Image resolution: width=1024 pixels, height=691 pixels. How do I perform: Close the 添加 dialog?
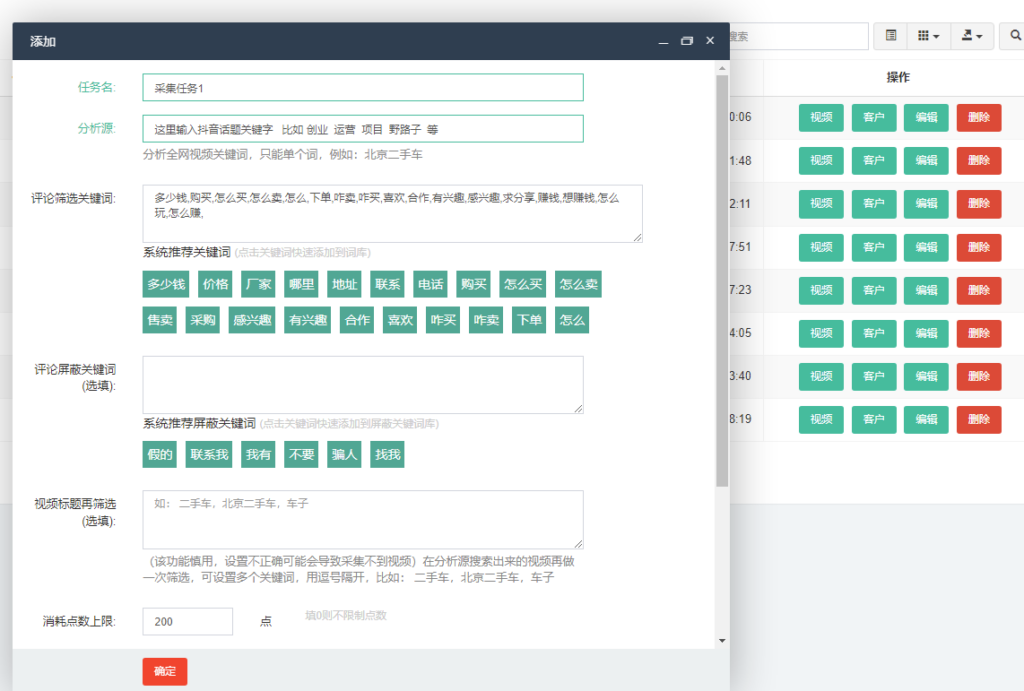[710, 41]
